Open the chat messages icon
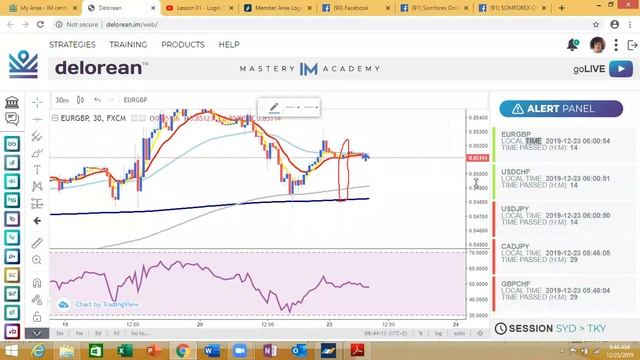 click(12, 119)
